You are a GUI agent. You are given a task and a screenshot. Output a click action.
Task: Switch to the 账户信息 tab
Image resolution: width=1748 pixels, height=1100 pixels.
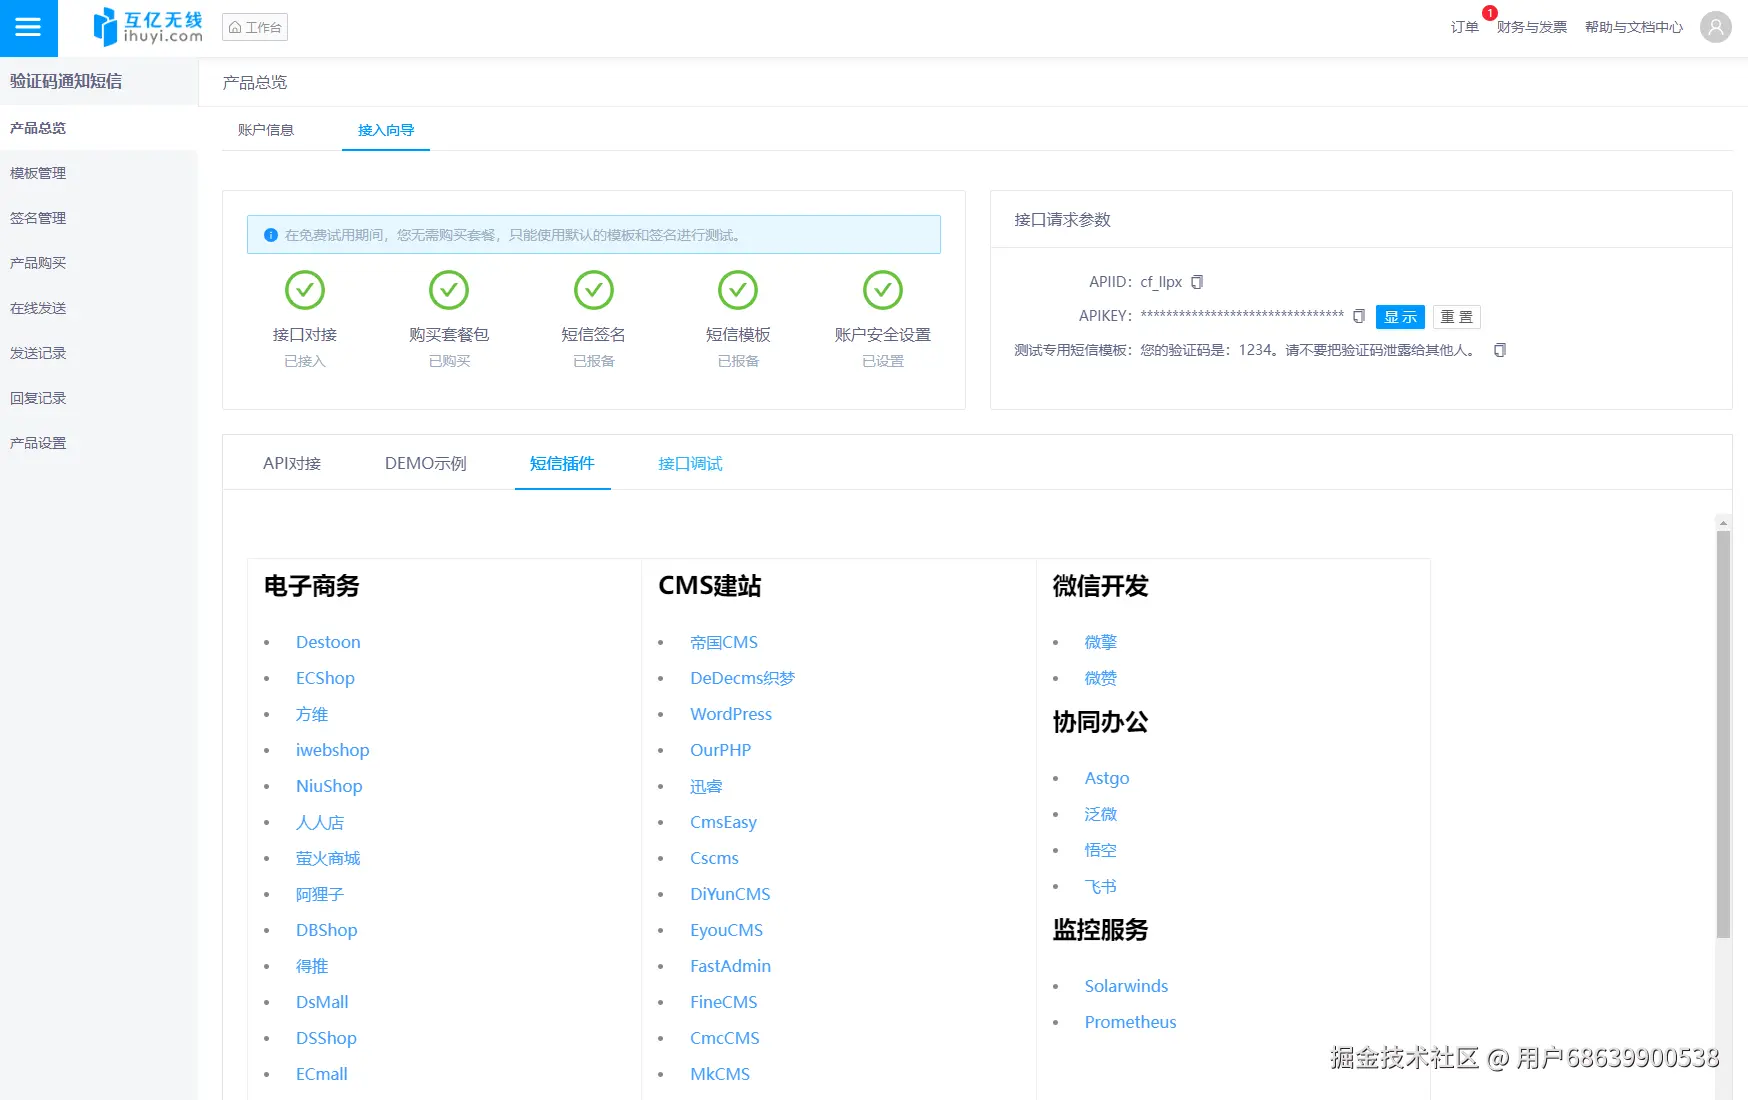[266, 130]
